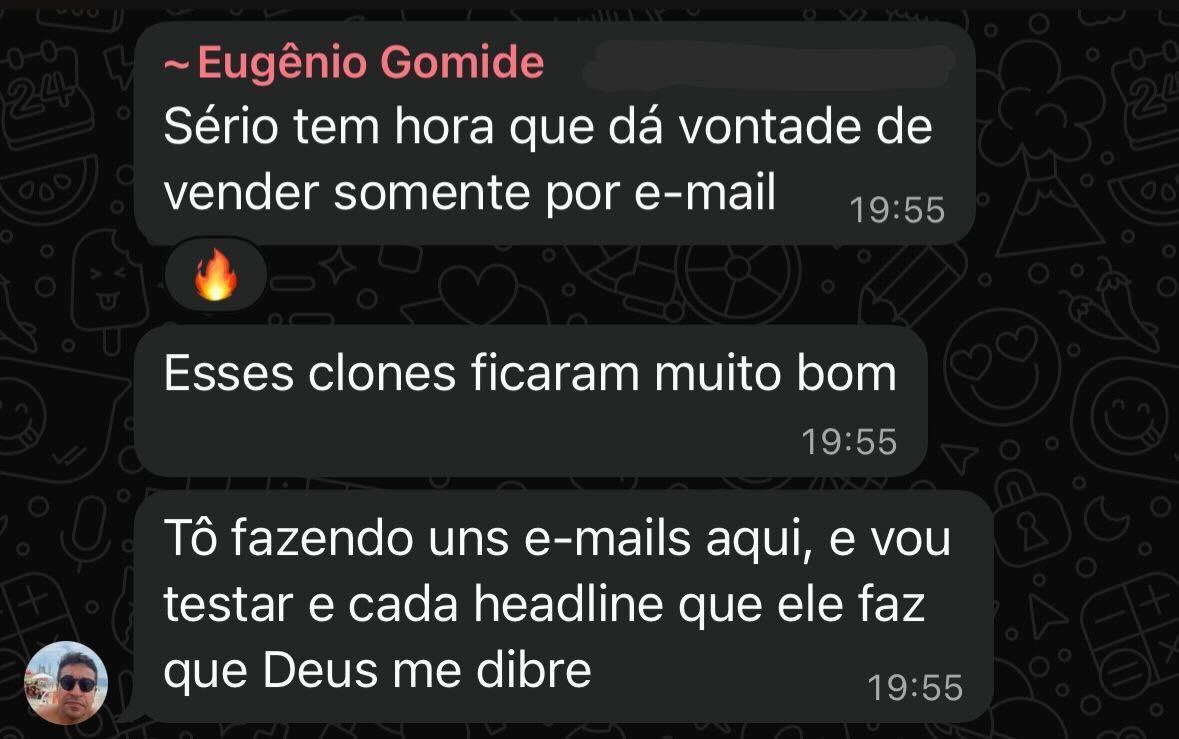Click the 19:55 timestamp on the 'Esses clones' message
Screen dimensions: 1179x739
[849, 441]
